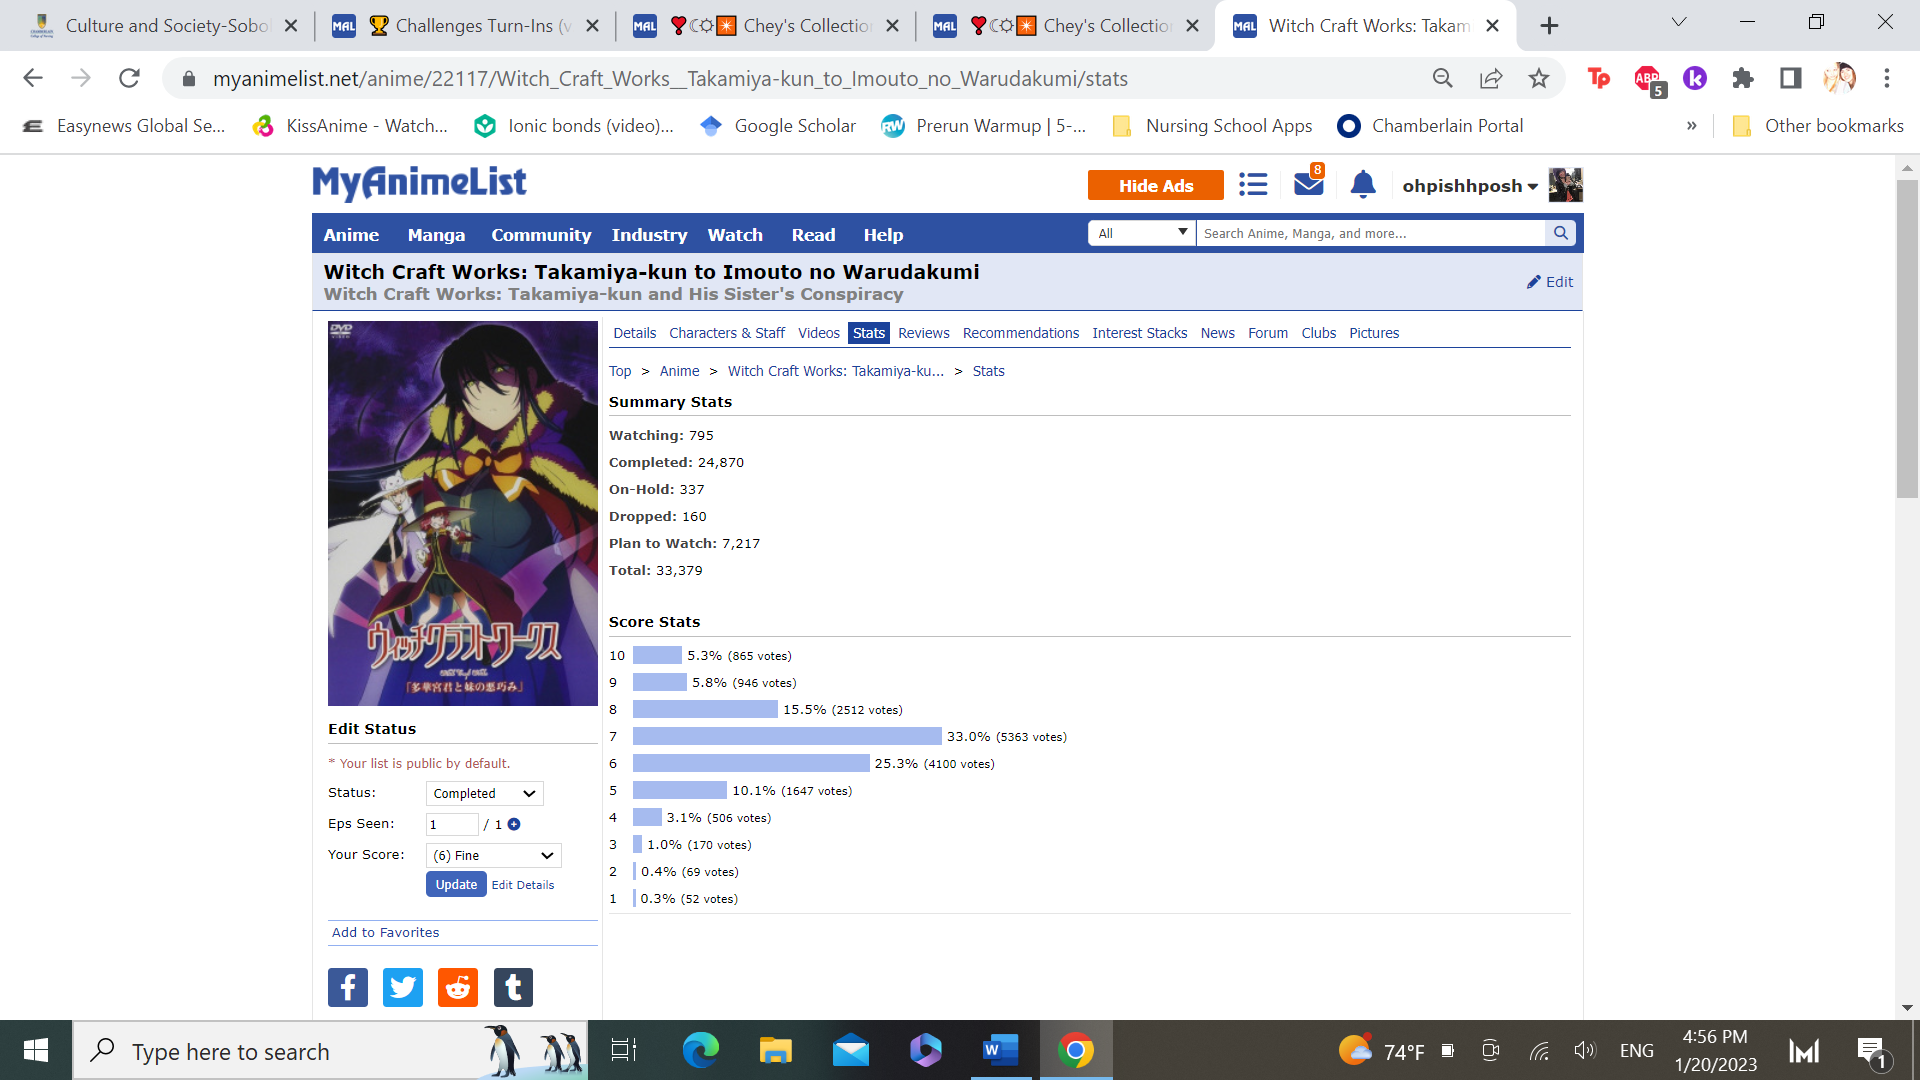The height and width of the screenshot is (1080, 1920).
Task: Open Pictures tab
Action: coord(1374,333)
